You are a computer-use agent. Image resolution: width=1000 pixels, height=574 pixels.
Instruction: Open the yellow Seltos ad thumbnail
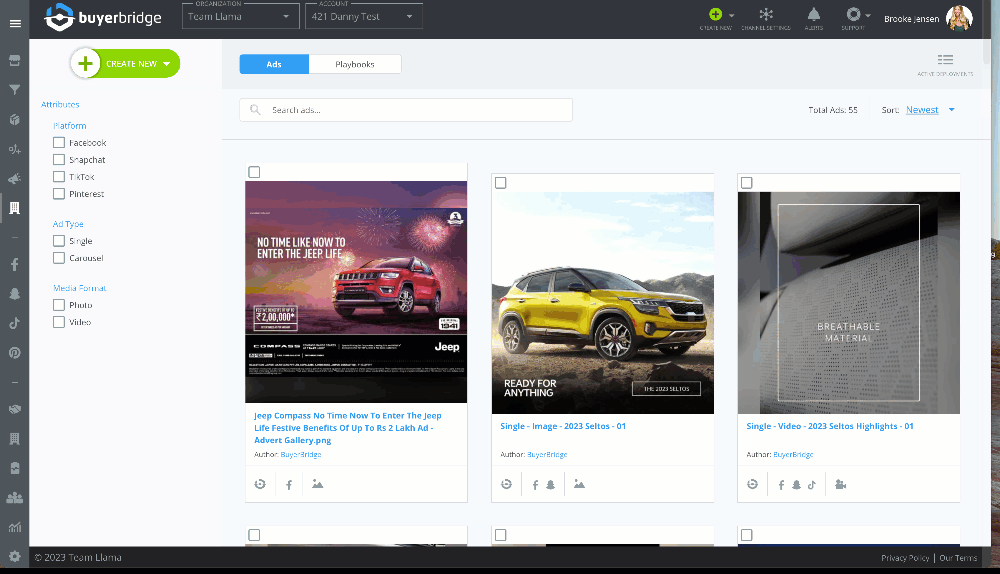[603, 303]
